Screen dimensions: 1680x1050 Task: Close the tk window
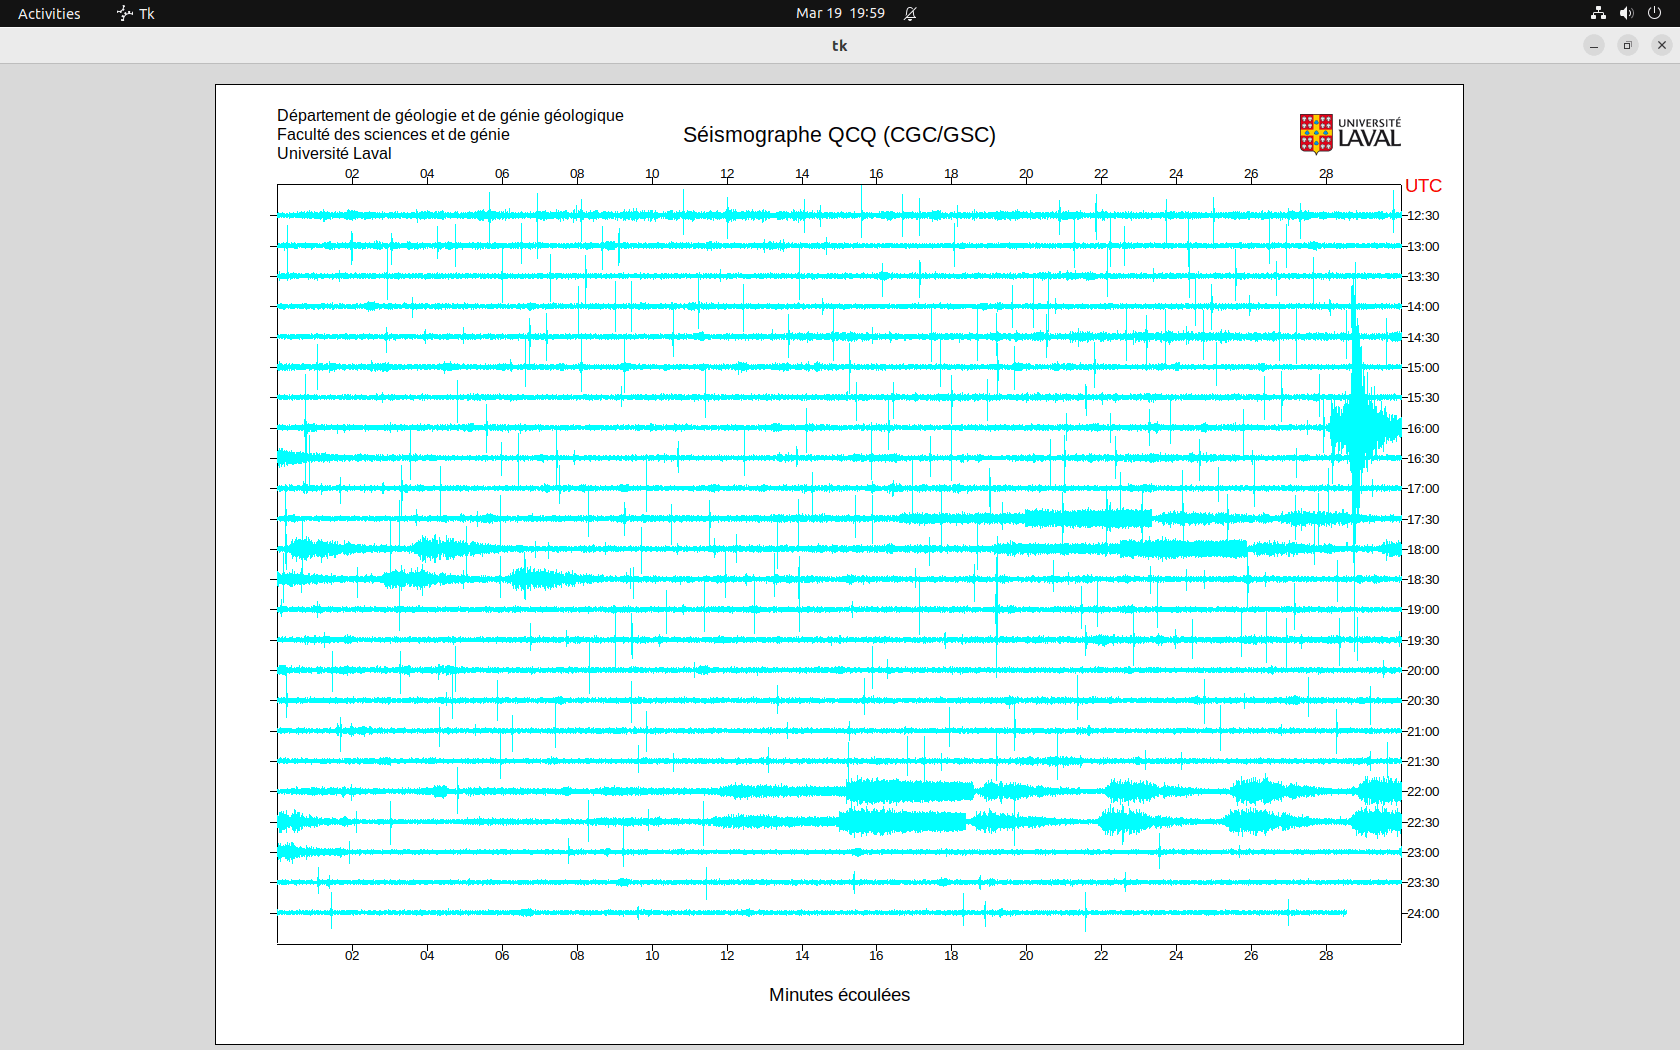point(1662,45)
